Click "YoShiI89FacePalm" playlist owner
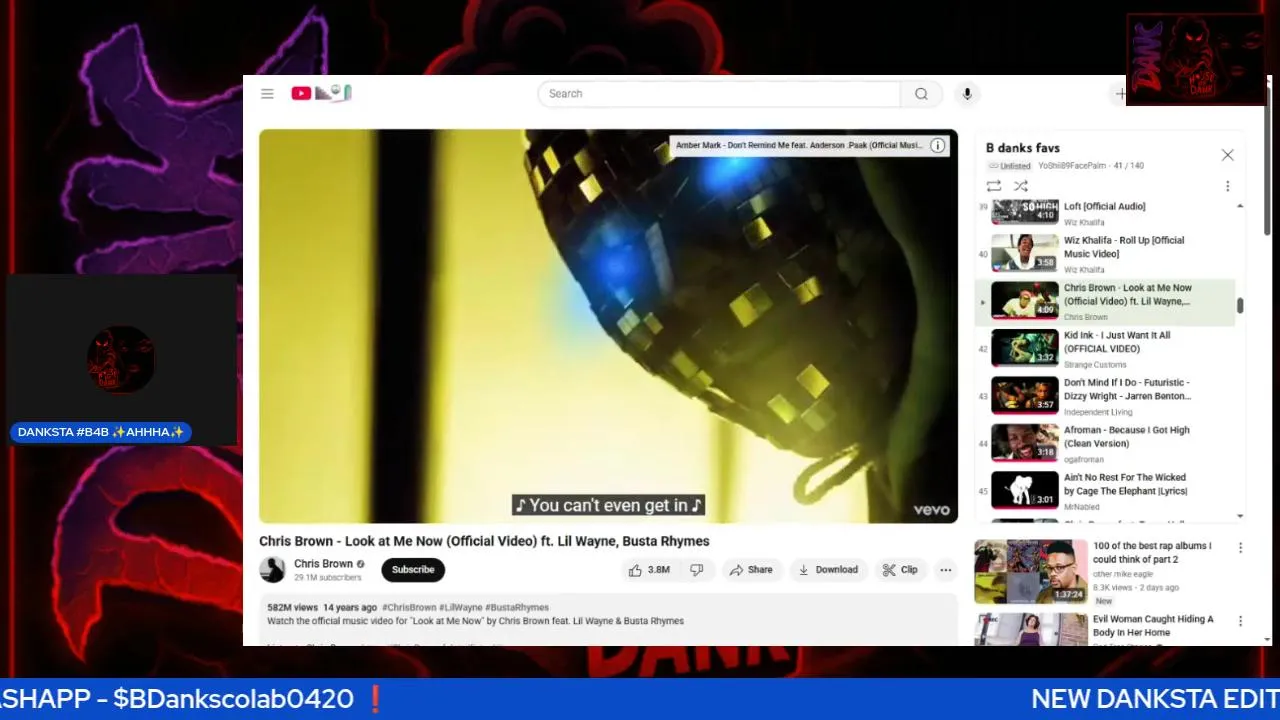 [1073, 166]
